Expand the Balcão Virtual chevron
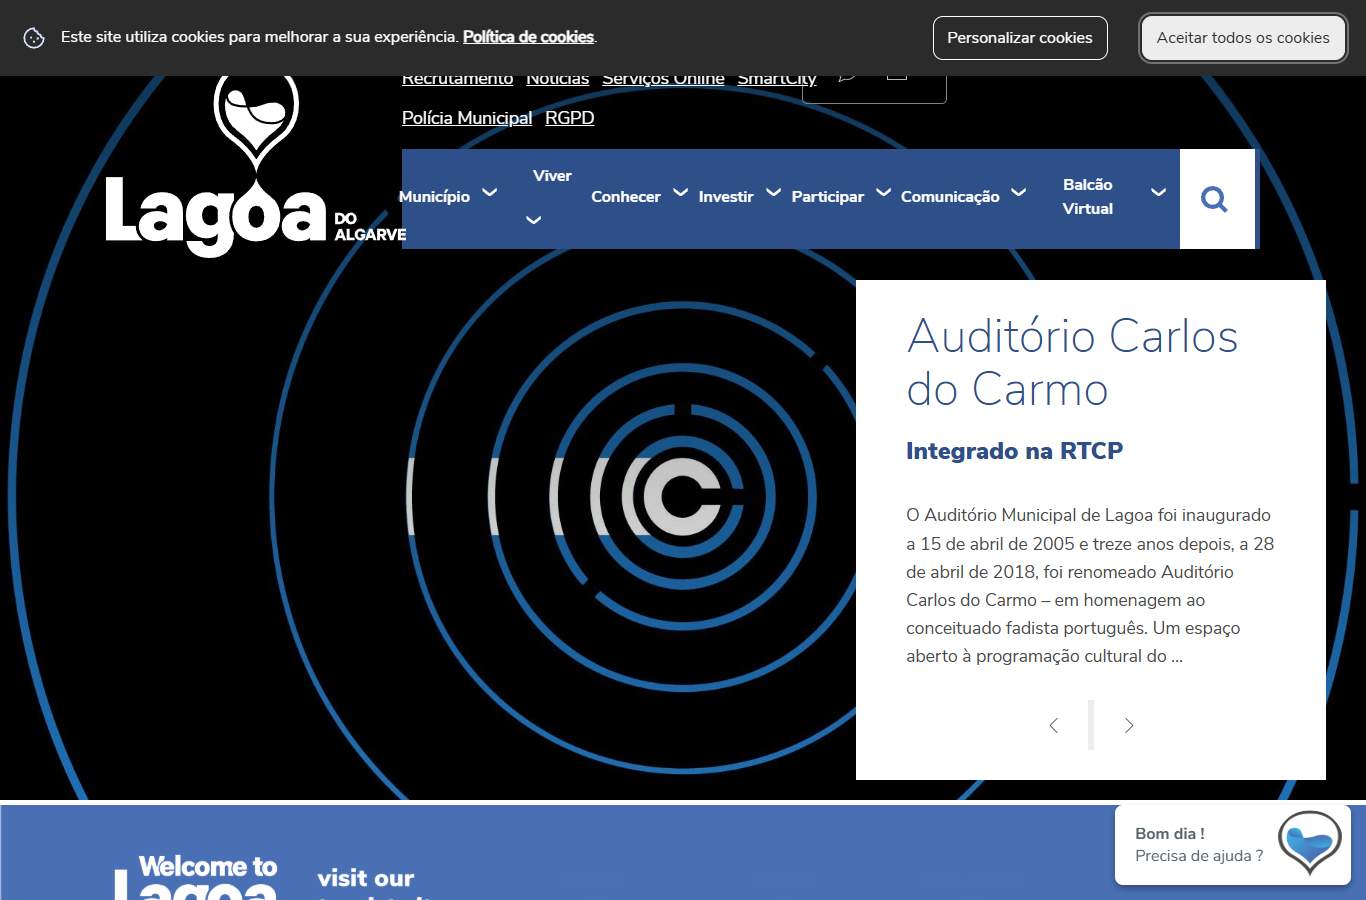The width and height of the screenshot is (1366, 900). [1158, 192]
